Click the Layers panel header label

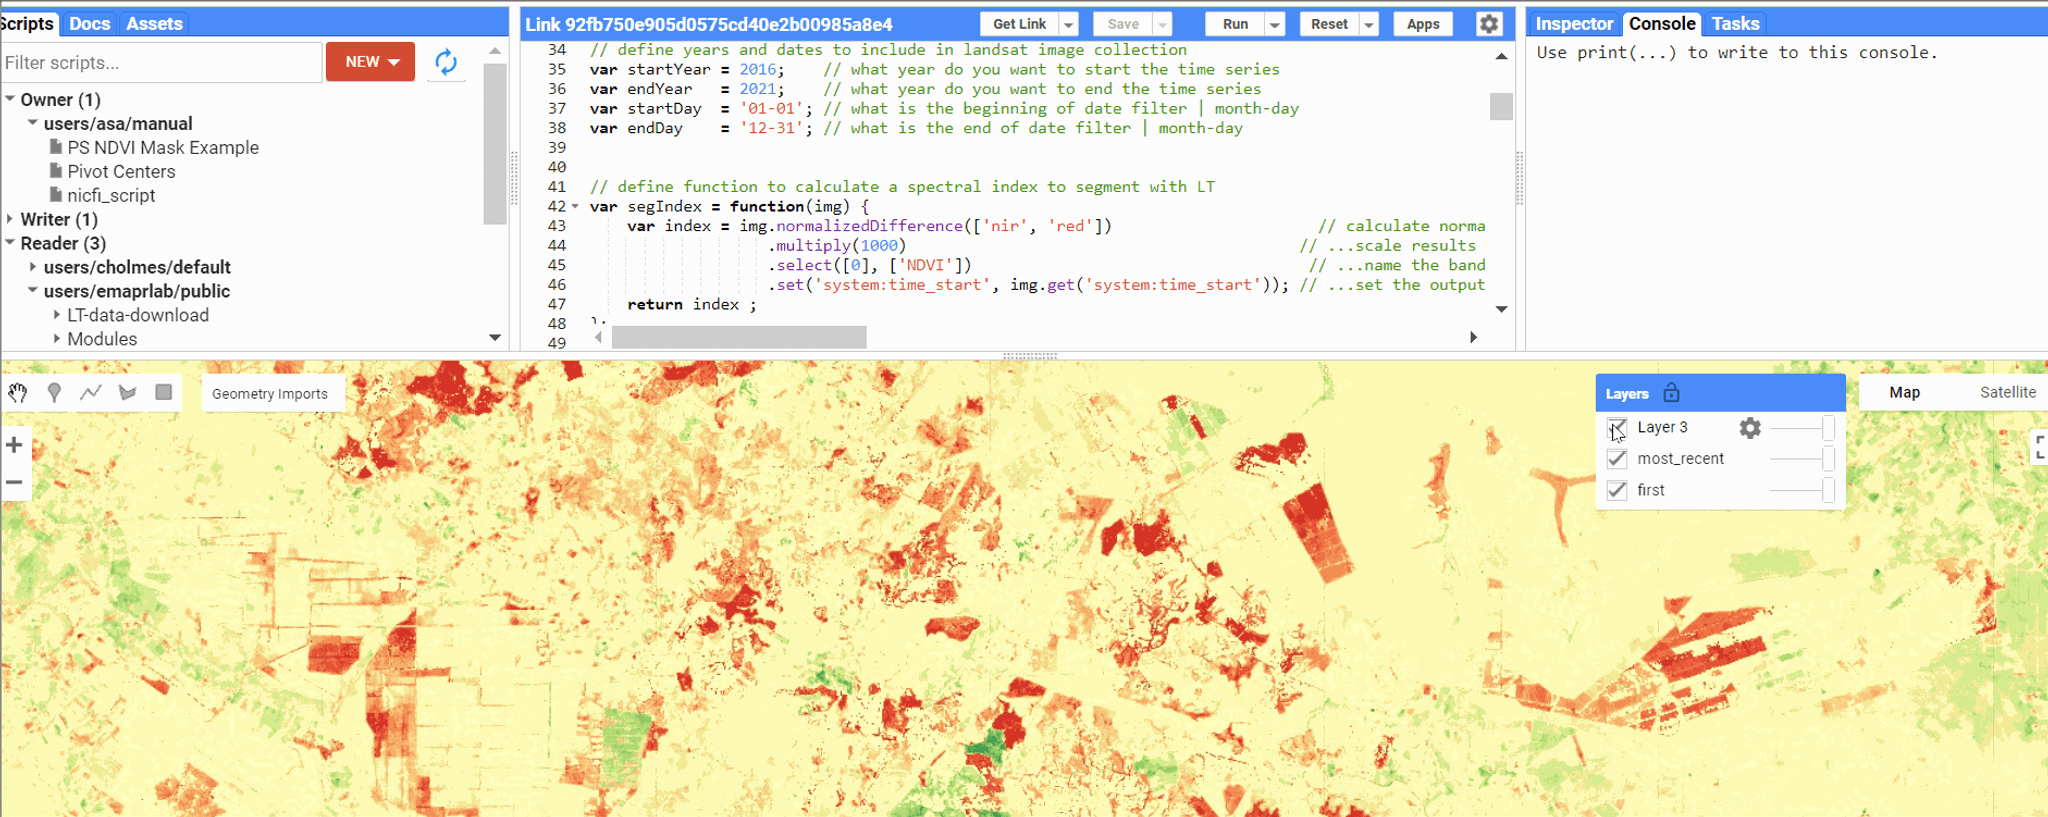(1627, 394)
